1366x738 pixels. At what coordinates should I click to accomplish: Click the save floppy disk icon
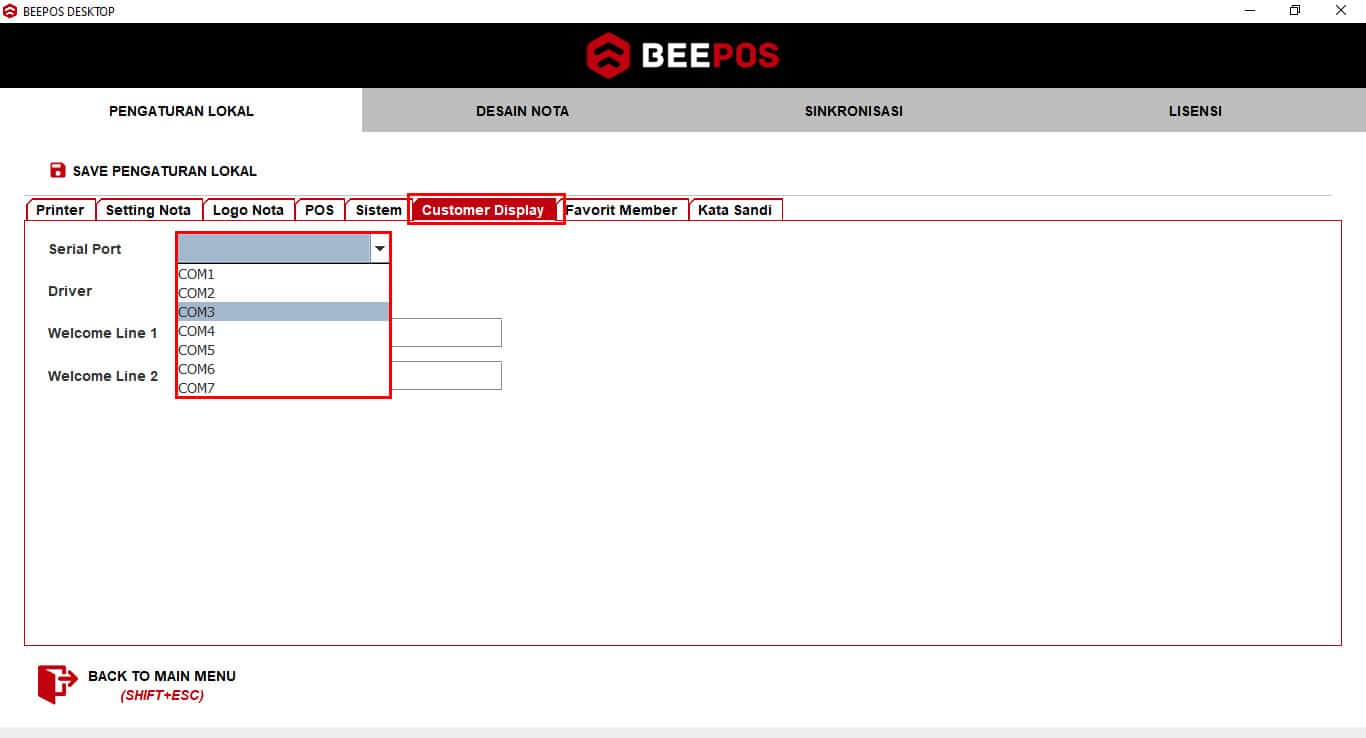(57, 170)
